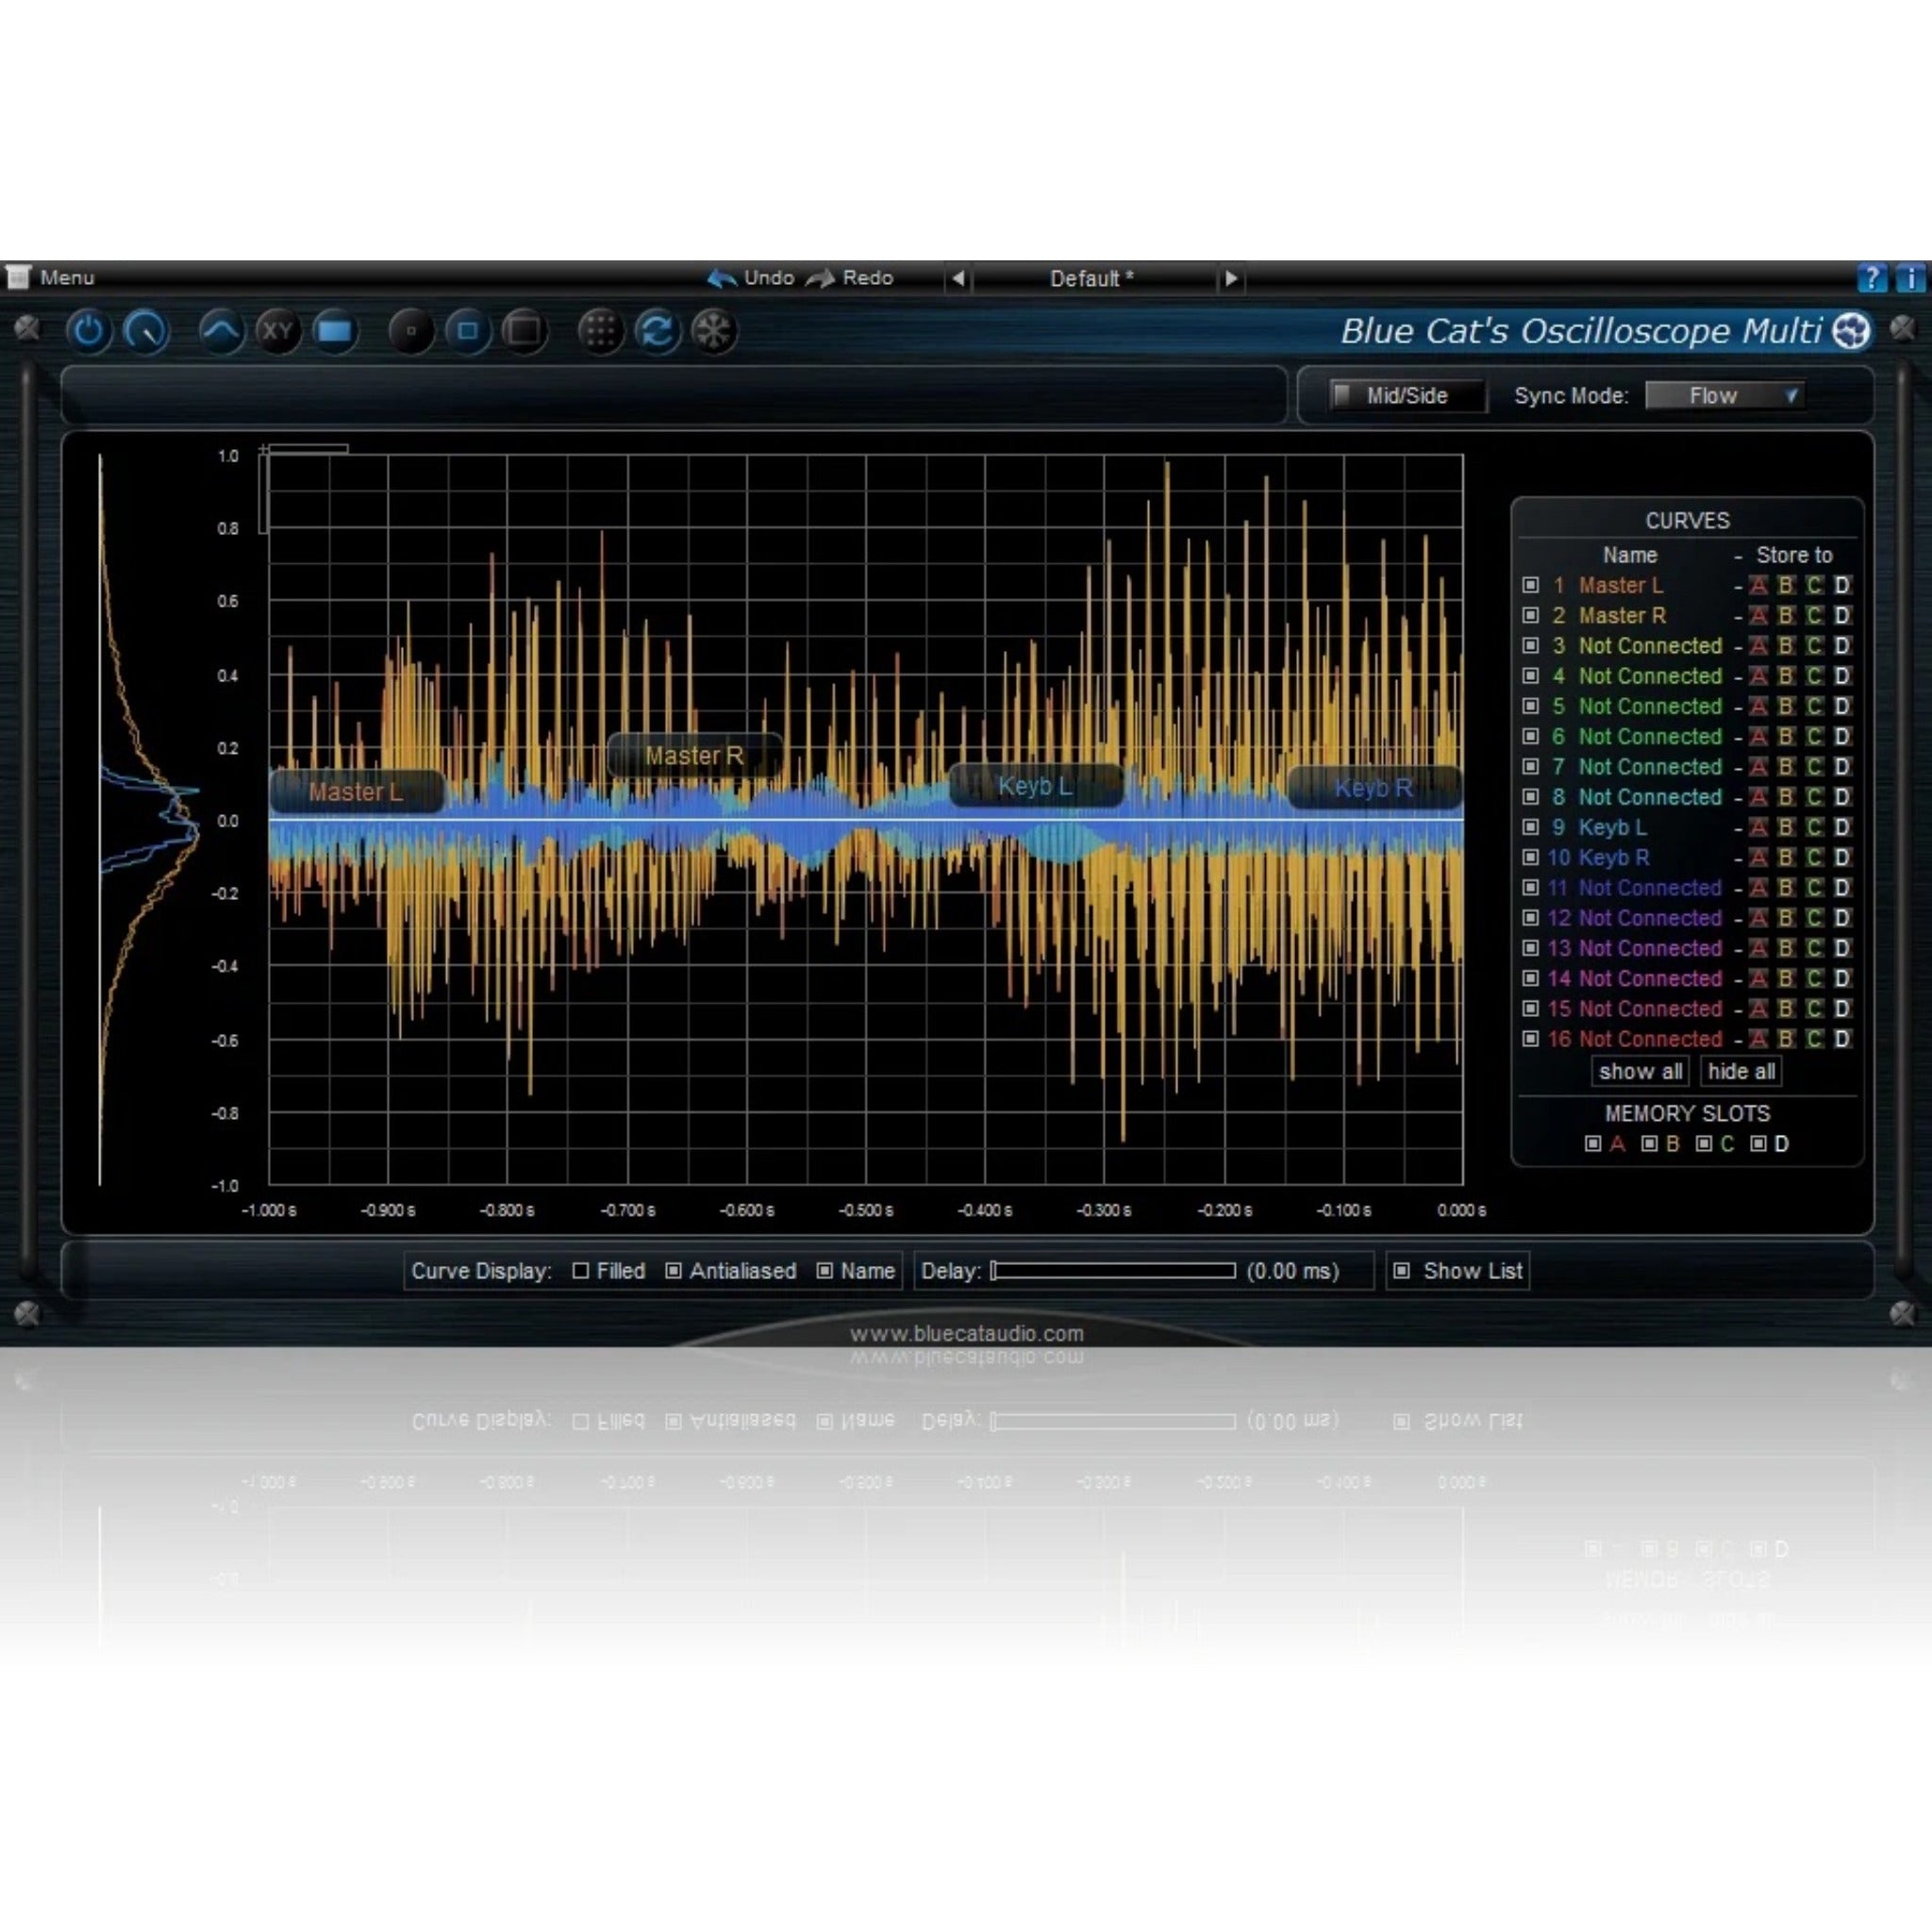Click the grid display icon

point(601,333)
